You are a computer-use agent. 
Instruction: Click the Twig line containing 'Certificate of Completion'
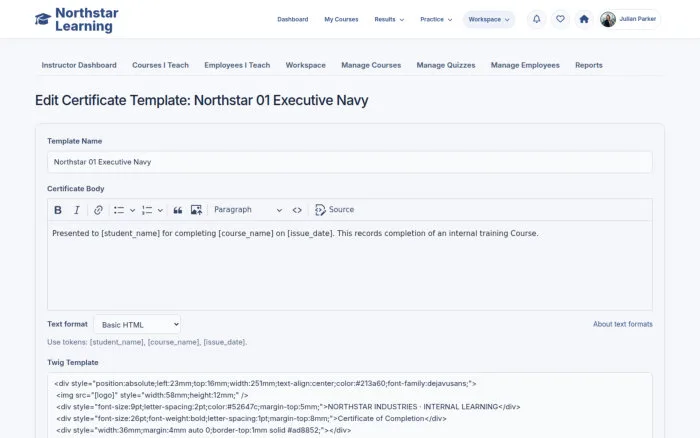coord(251,418)
